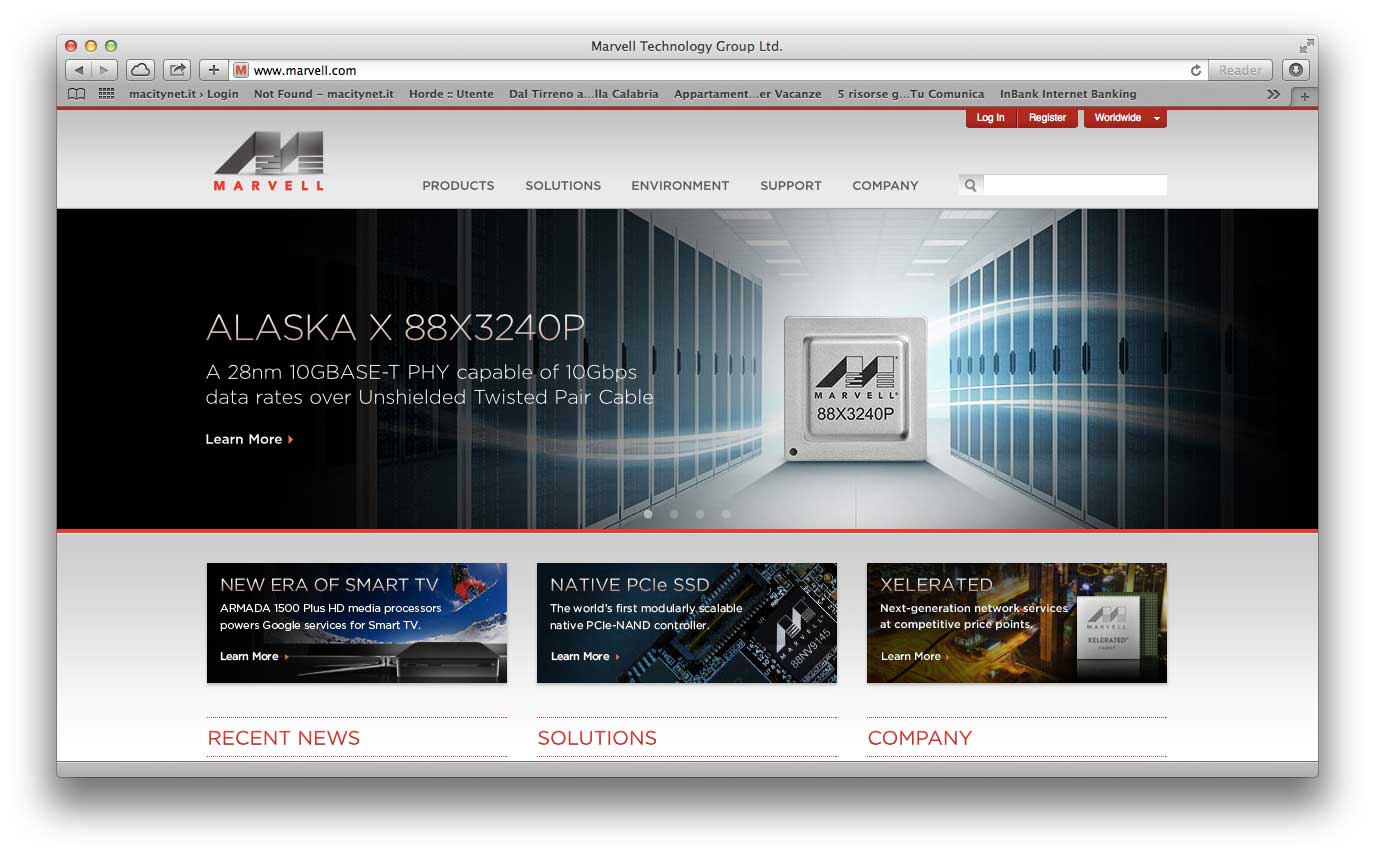Open the 'Dal Tirreno a...lla Calabria' bookmark
1375x856 pixels.
(584, 94)
